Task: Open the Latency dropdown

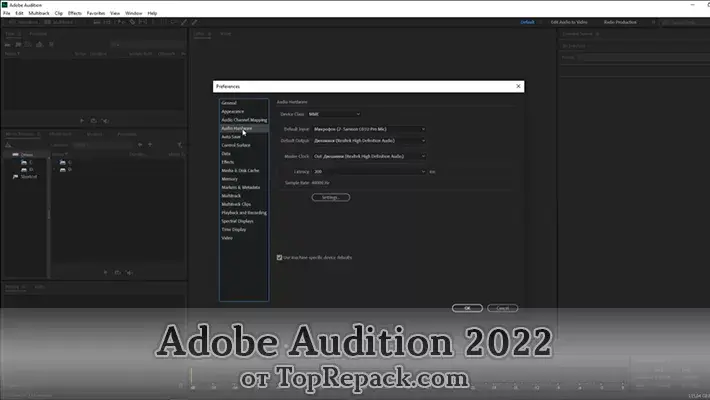Action: (369, 172)
